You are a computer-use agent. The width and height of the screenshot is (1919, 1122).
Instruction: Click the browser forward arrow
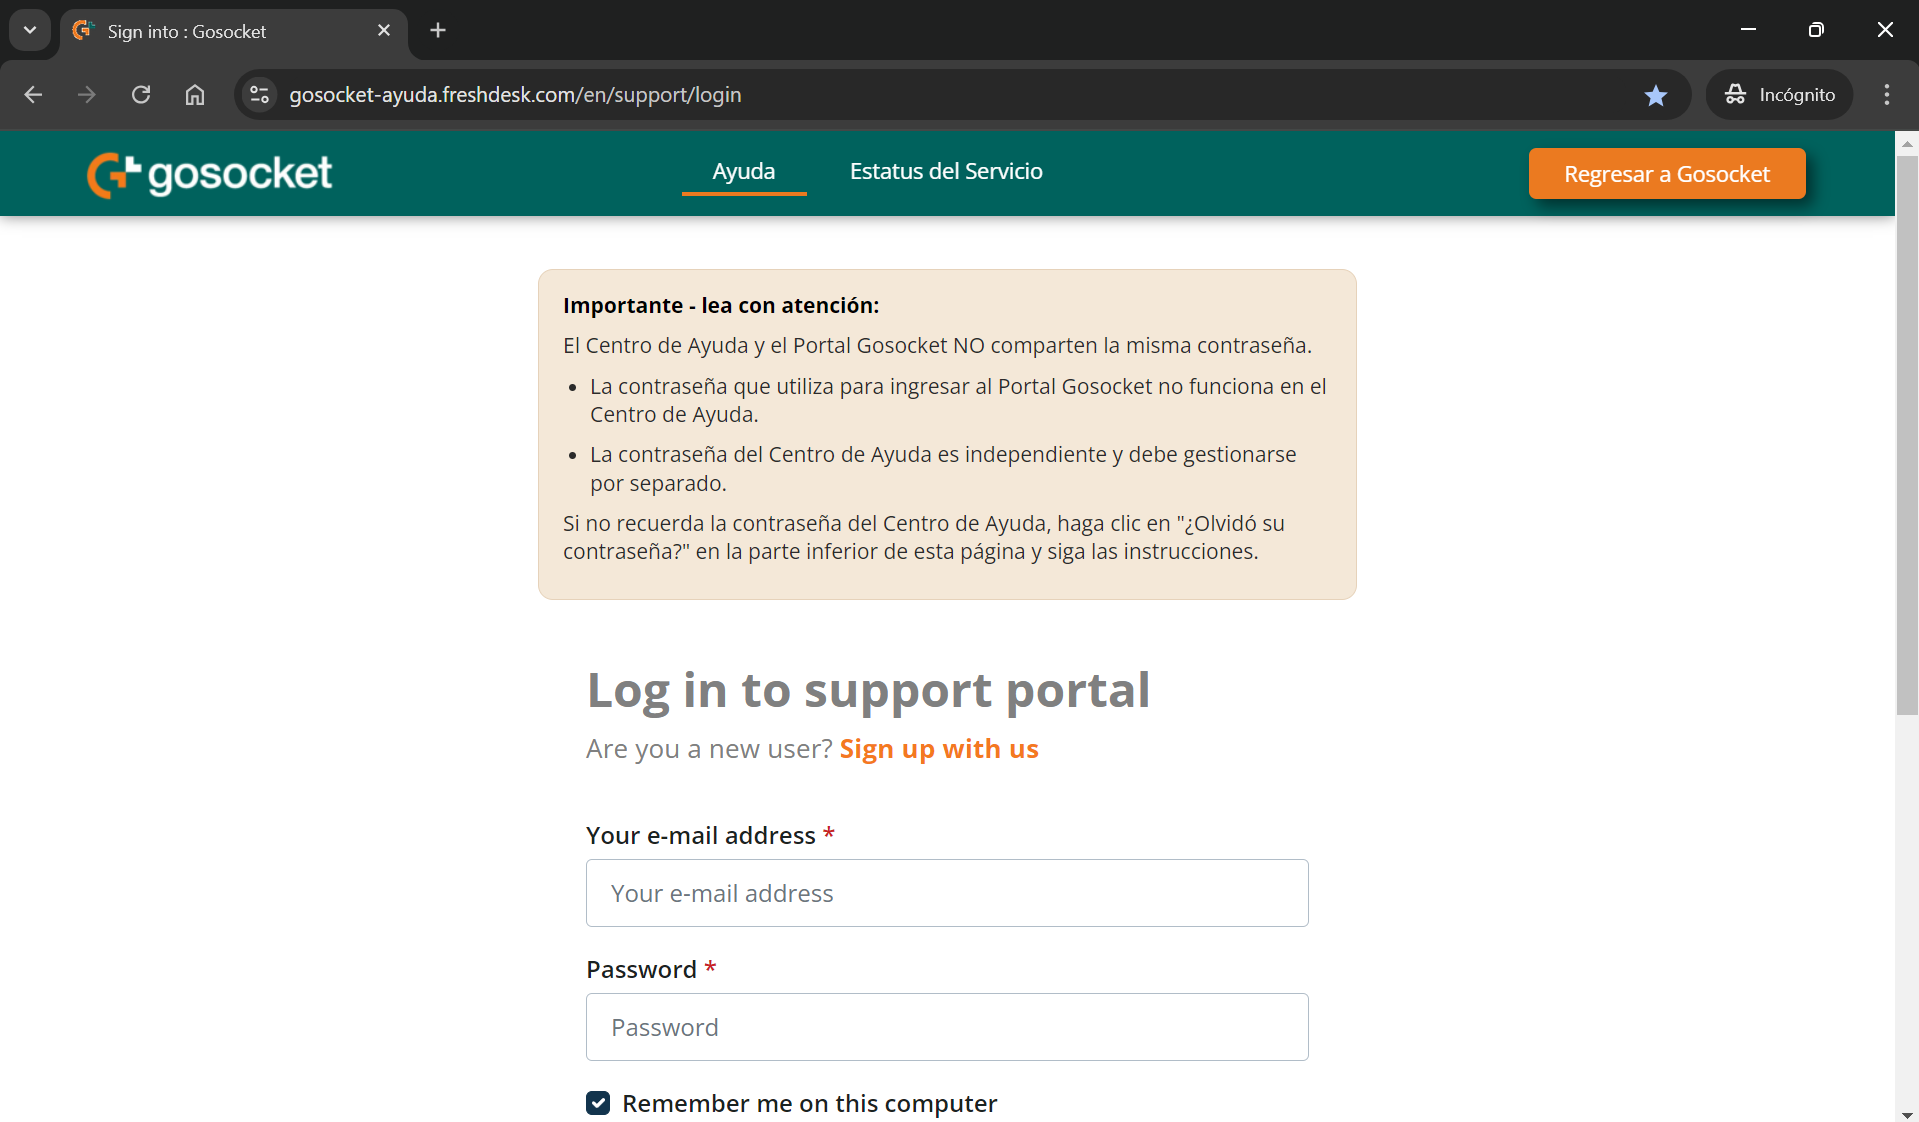click(x=87, y=95)
